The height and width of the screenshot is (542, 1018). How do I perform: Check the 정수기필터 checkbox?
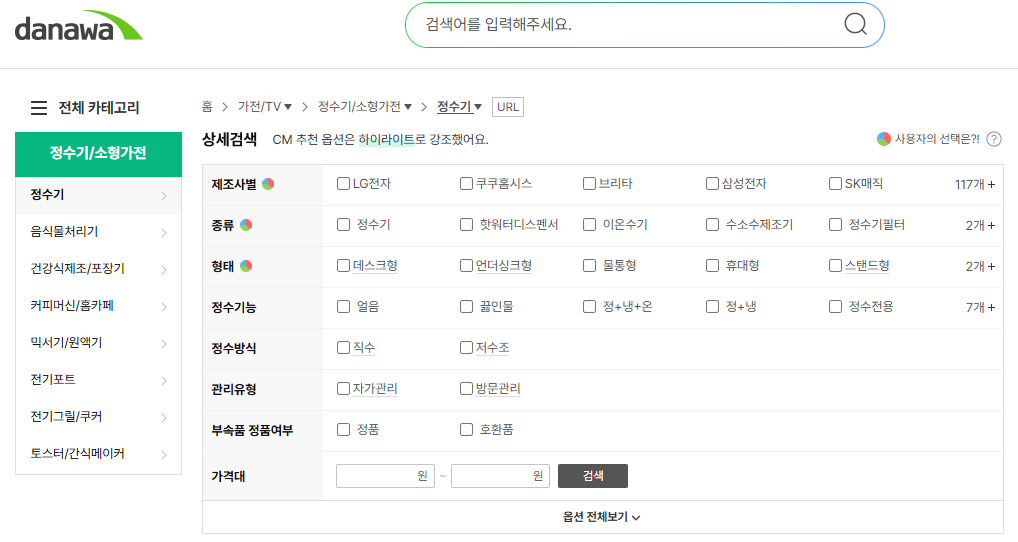point(836,225)
